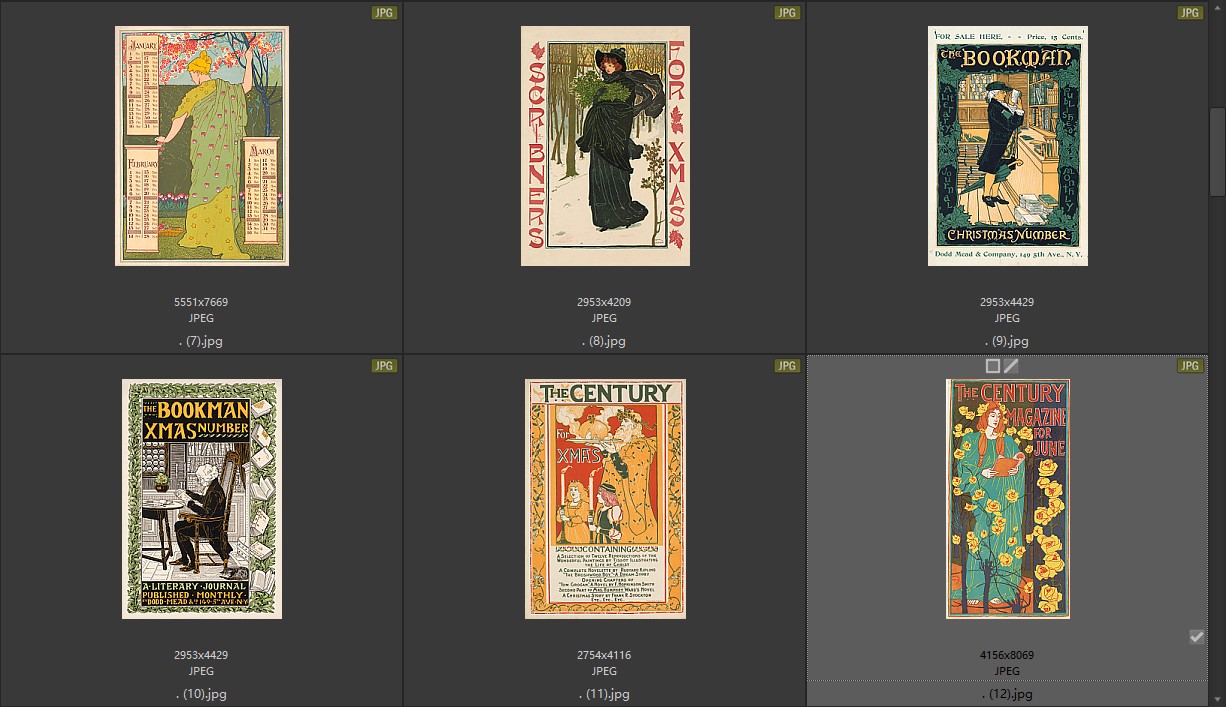Click the vertical scrollbar thumb

click(x=1217, y=150)
